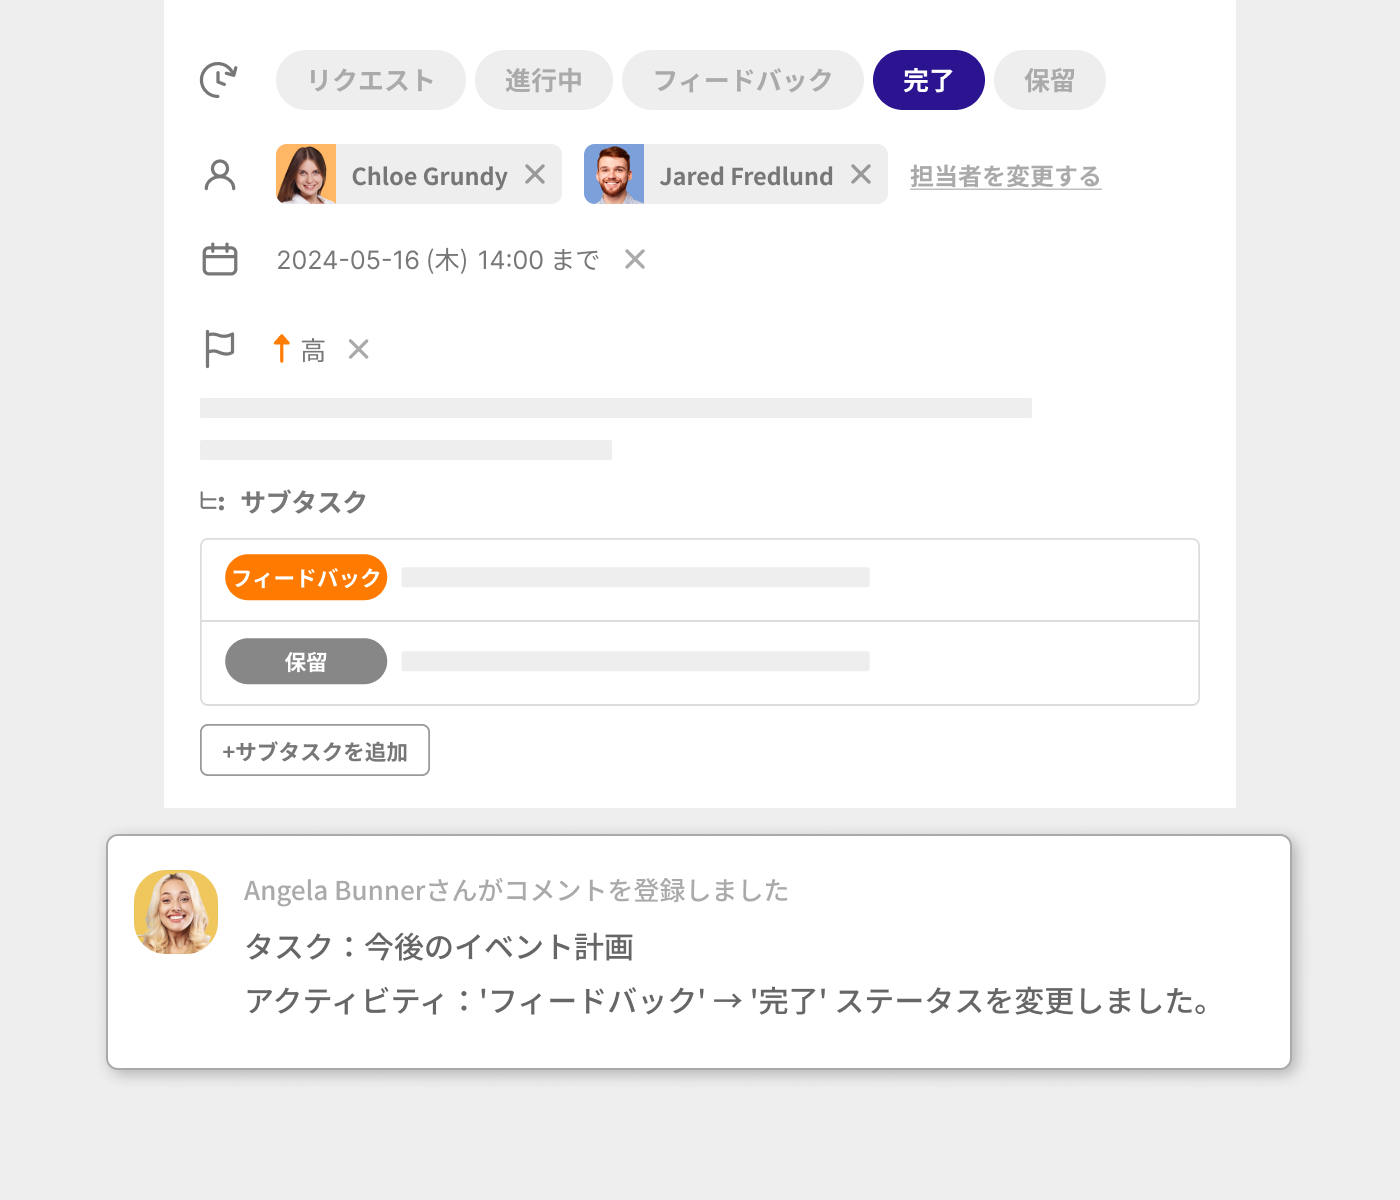Set status to 進行中

coord(543,80)
